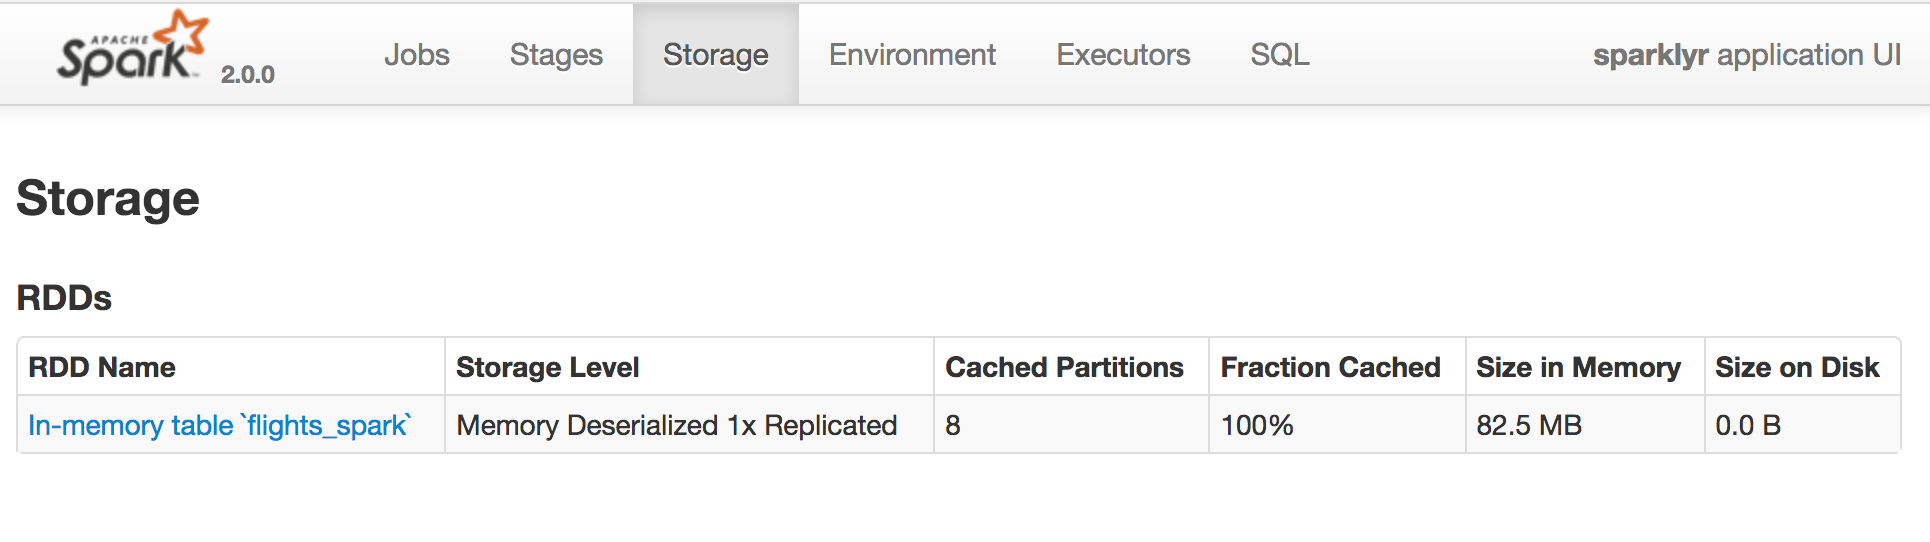Open the Jobs tab

pyautogui.click(x=416, y=55)
